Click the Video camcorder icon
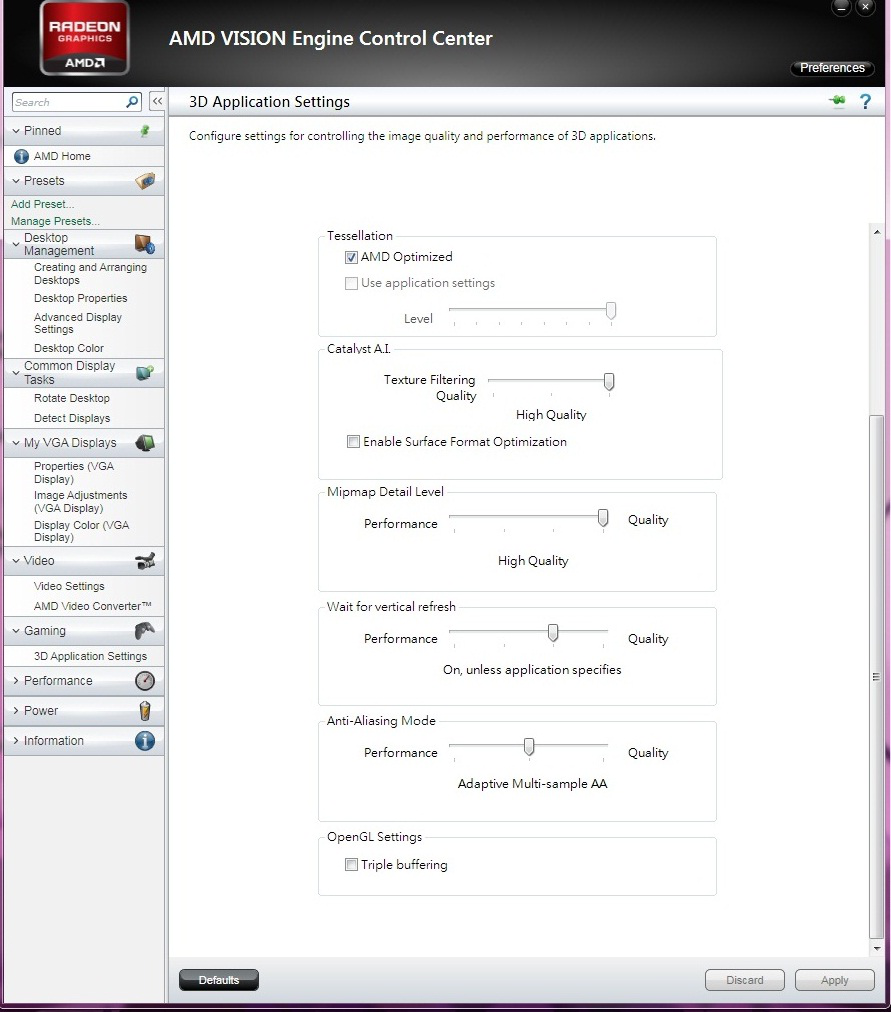The height and width of the screenshot is (1012, 891). point(145,561)
